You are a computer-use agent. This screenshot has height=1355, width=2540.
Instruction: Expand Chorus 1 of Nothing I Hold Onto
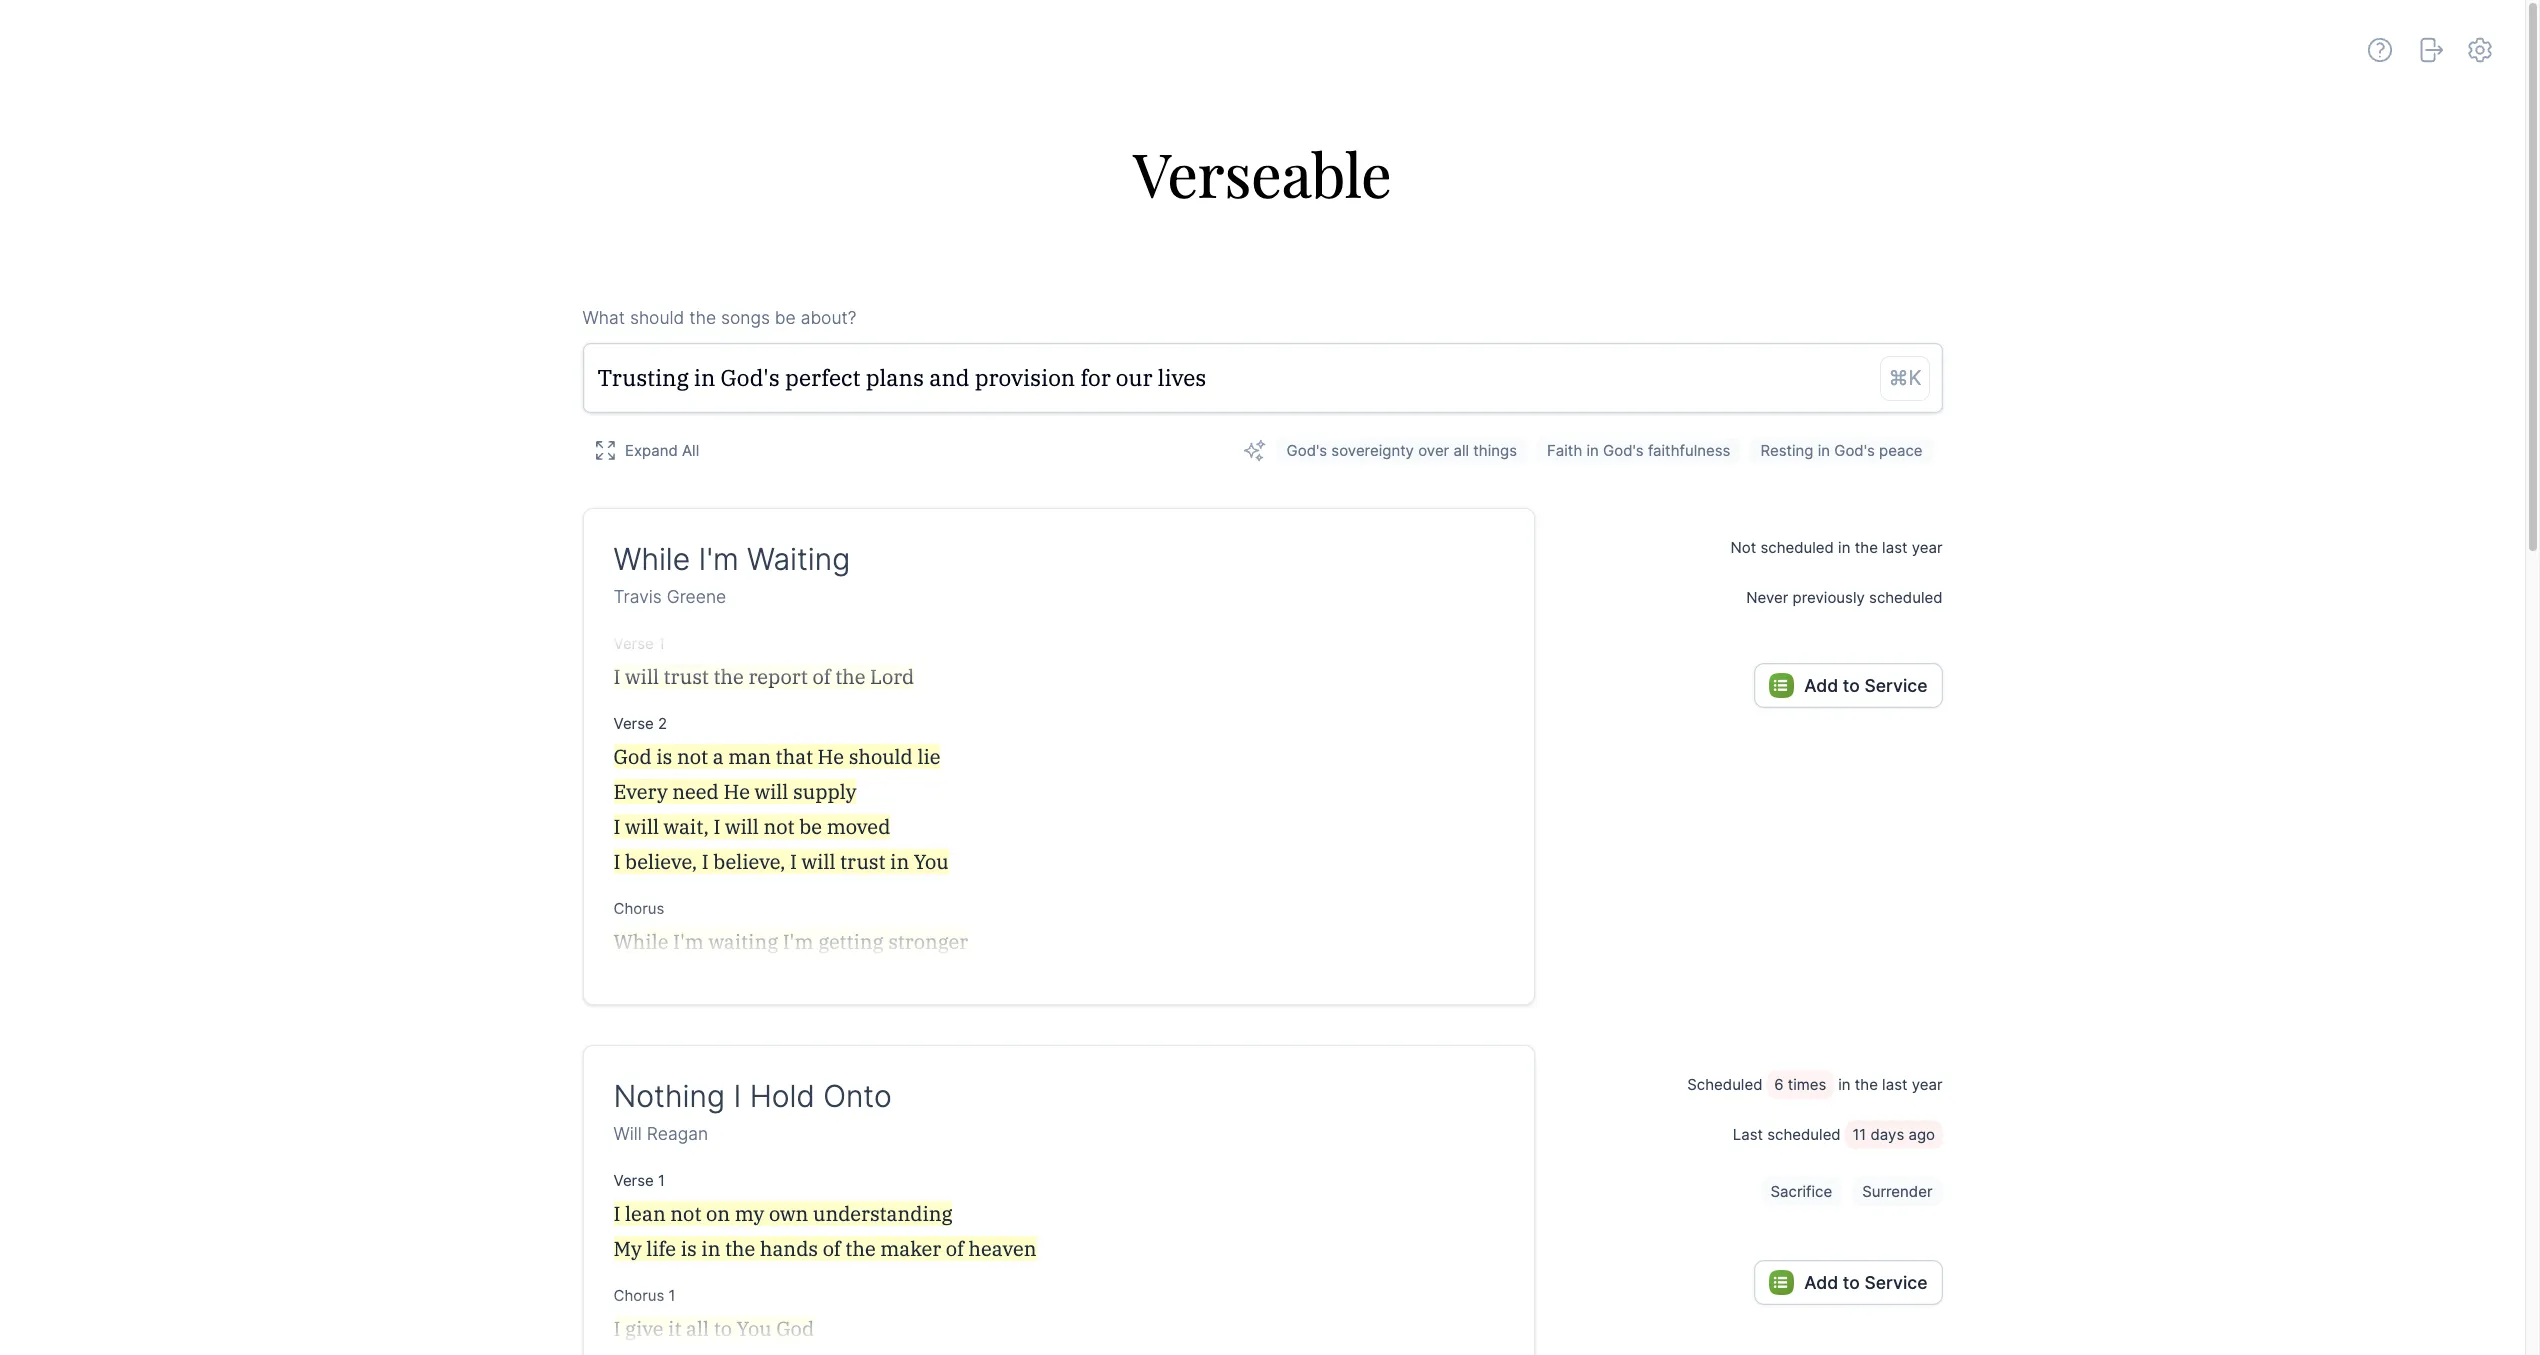pyautogui.click(x=644, y=1295)
